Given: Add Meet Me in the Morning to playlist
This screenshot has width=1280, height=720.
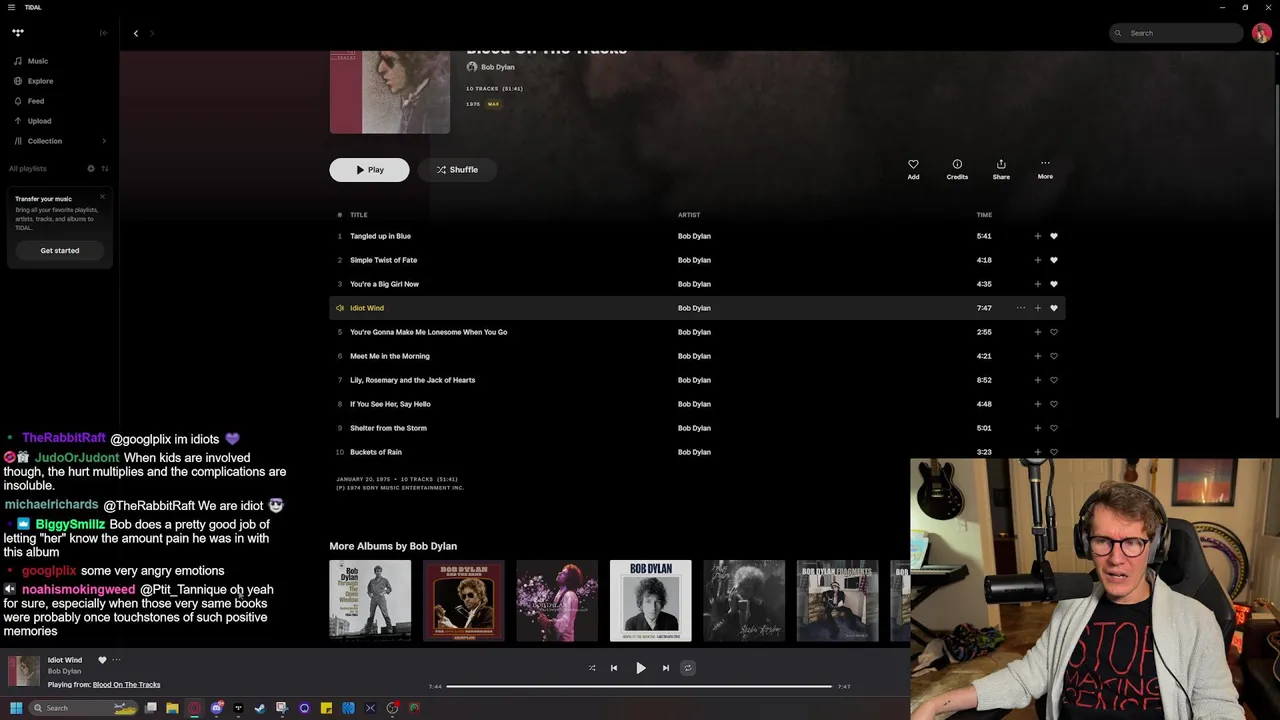Looking at the screenshot, I should (x=1037, y=356).
